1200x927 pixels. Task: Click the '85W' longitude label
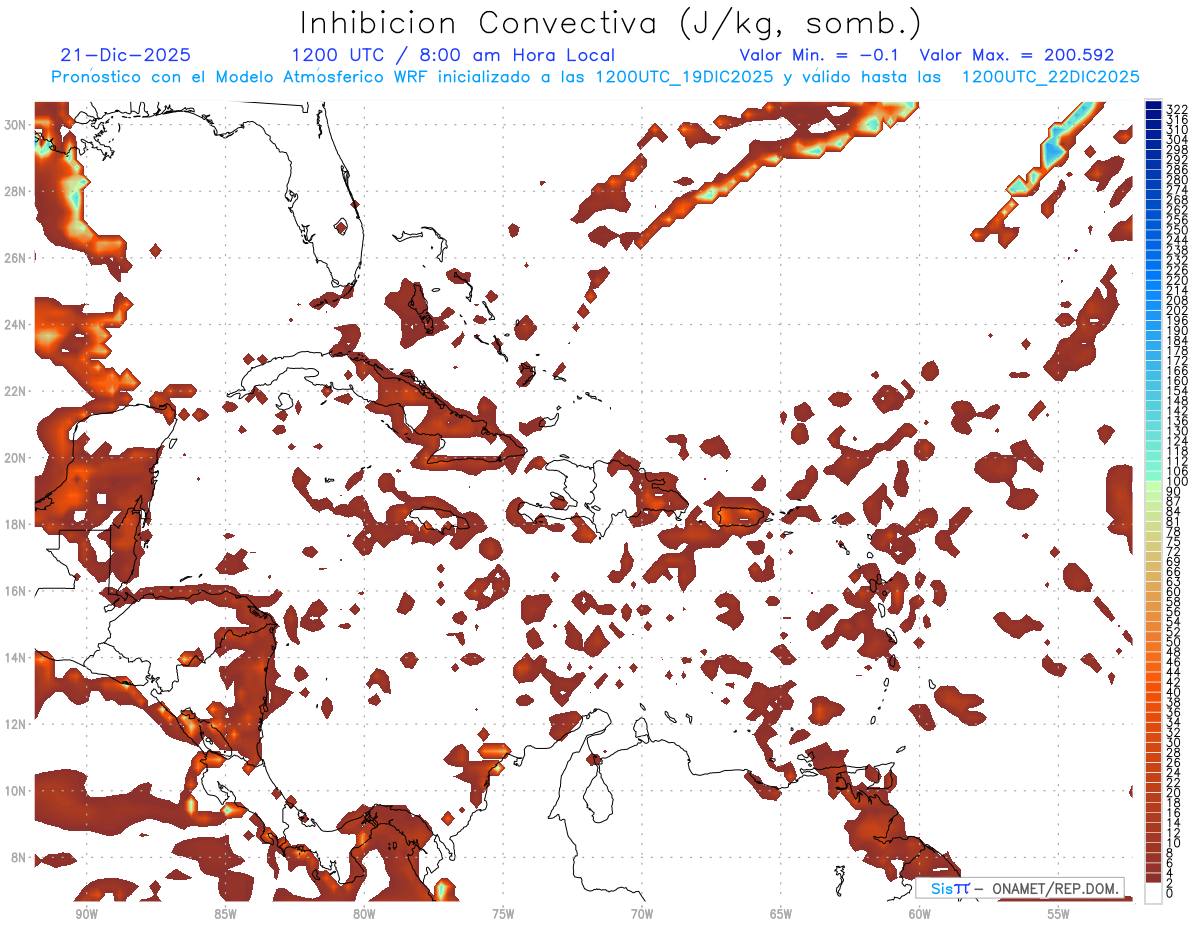pyautogui.click(x=225, y=913)
